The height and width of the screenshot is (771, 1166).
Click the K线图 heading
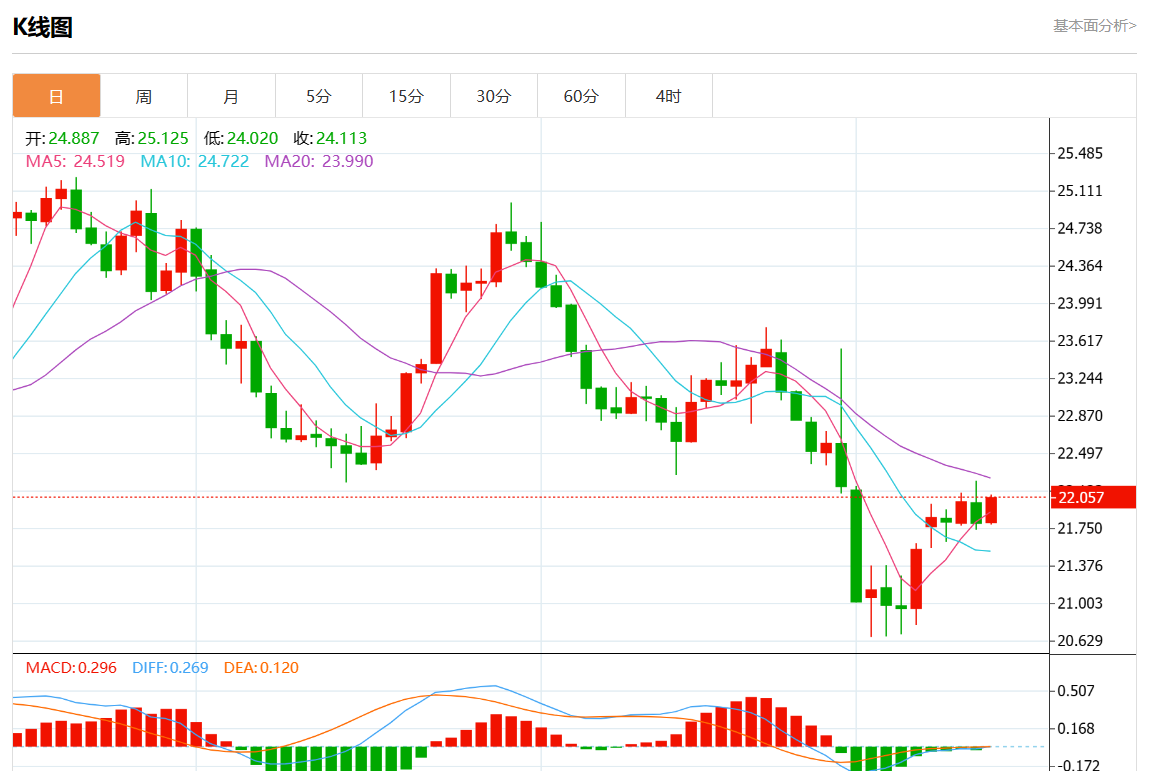[42, 28]
